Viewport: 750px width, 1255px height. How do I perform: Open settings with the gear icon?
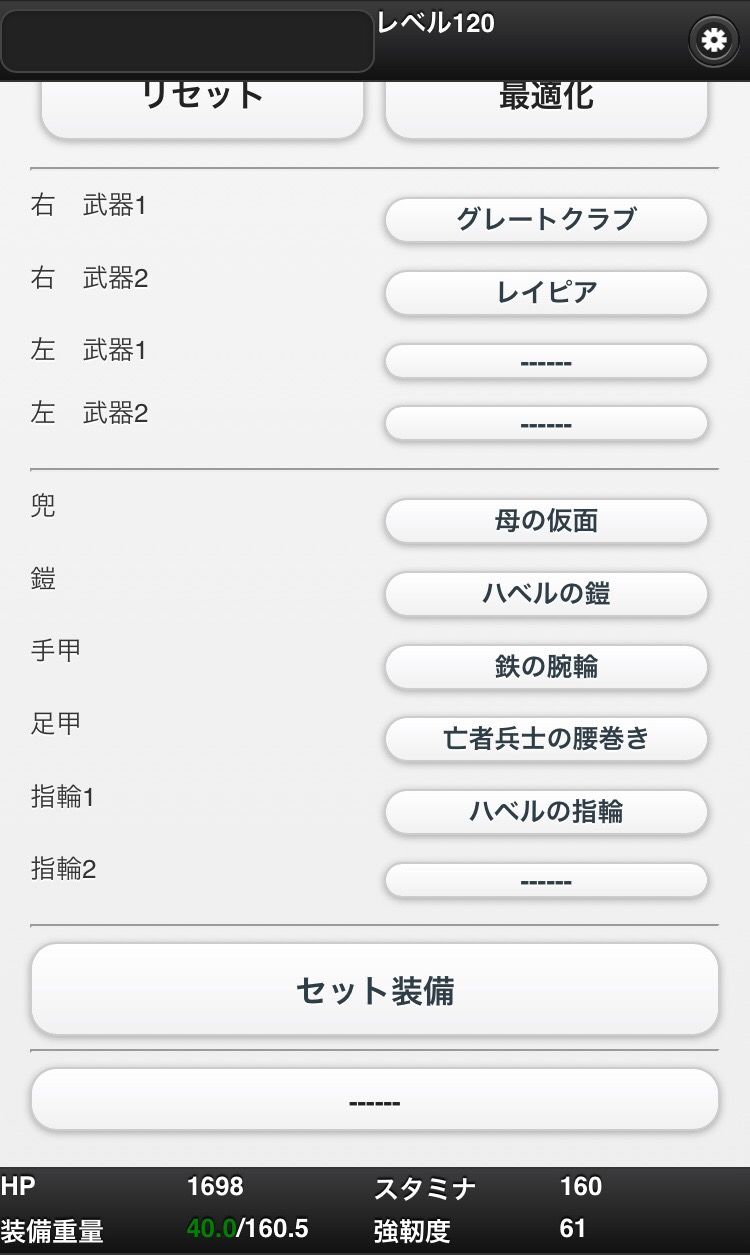713,41
